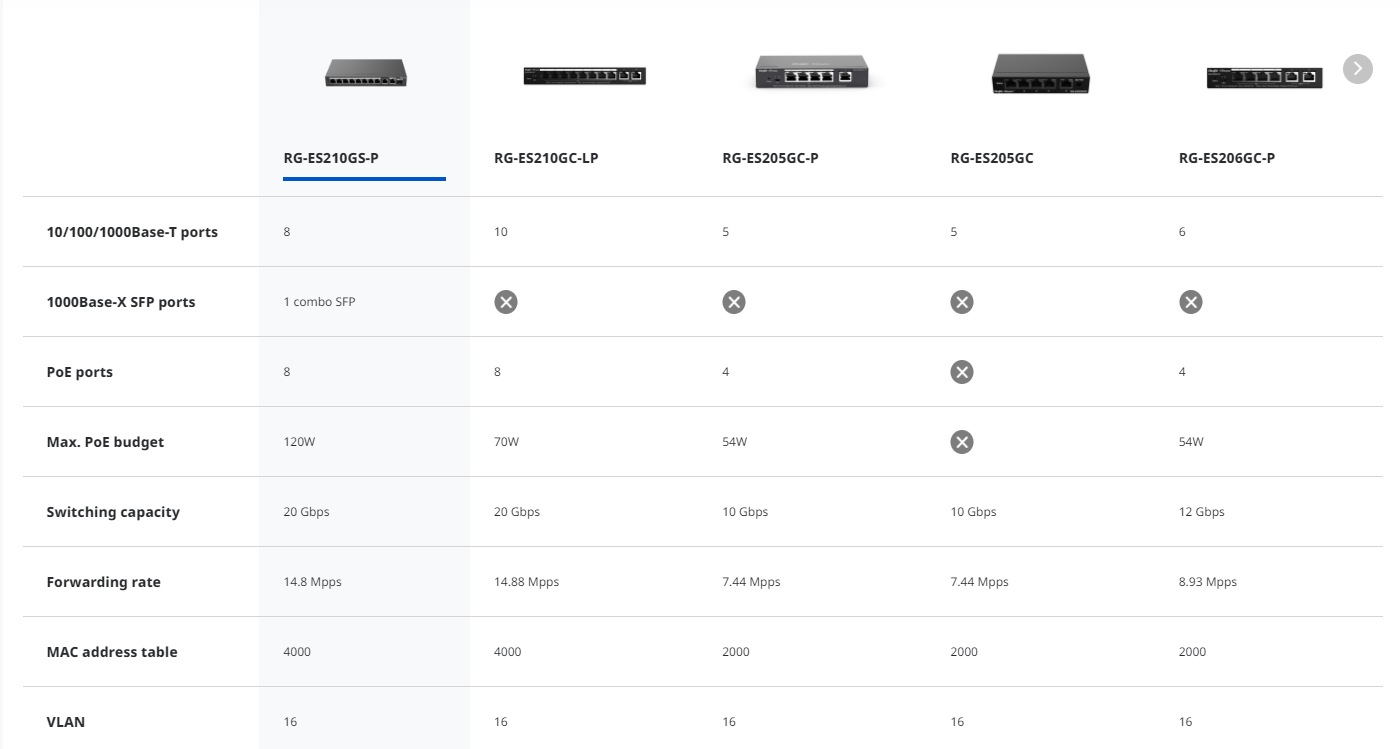Click the Max. PoE budget row label
The width and height of the screenshot is (1400, 749).
pos(105,442)
